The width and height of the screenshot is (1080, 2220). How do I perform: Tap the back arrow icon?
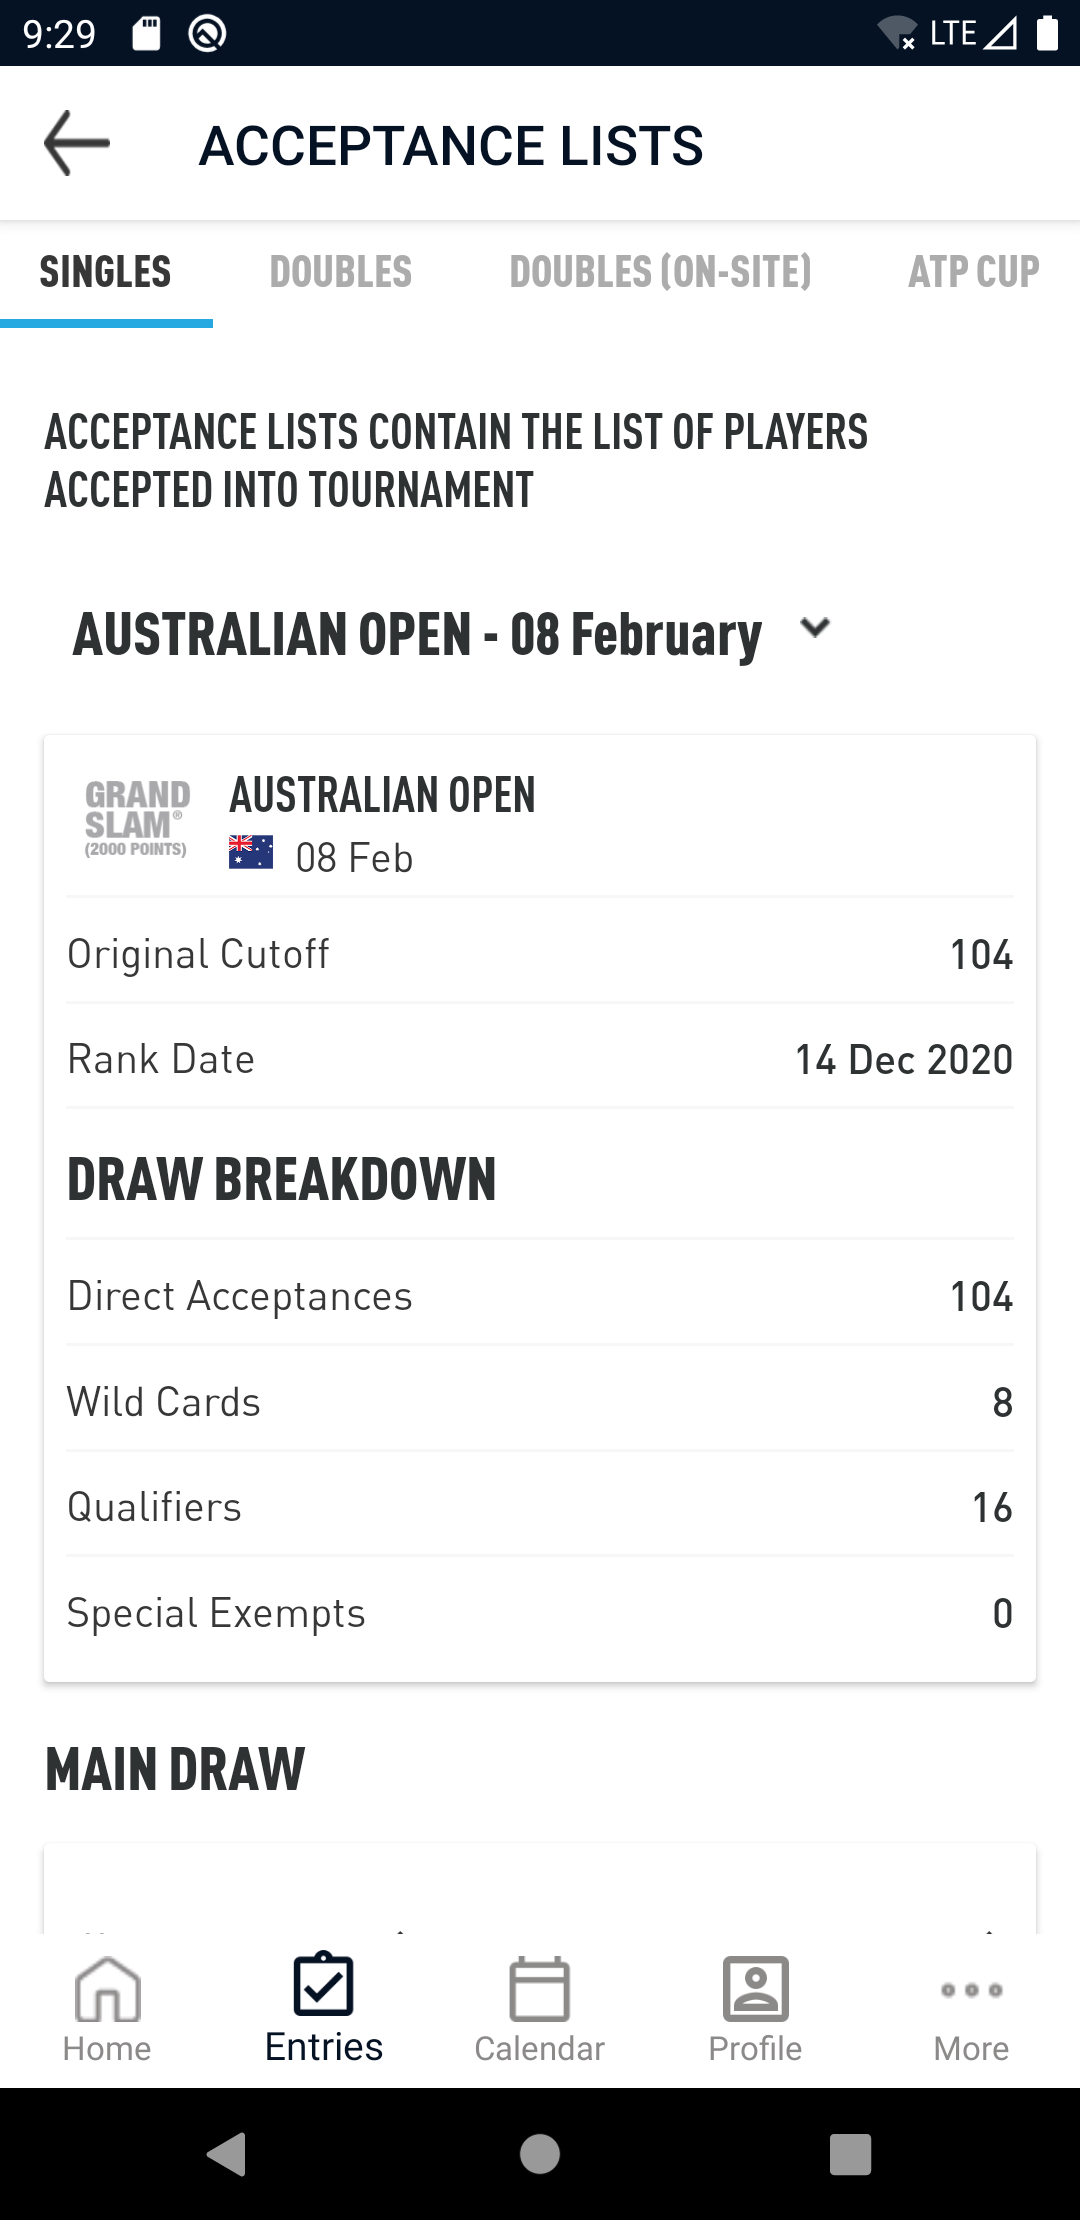[77, 143]
